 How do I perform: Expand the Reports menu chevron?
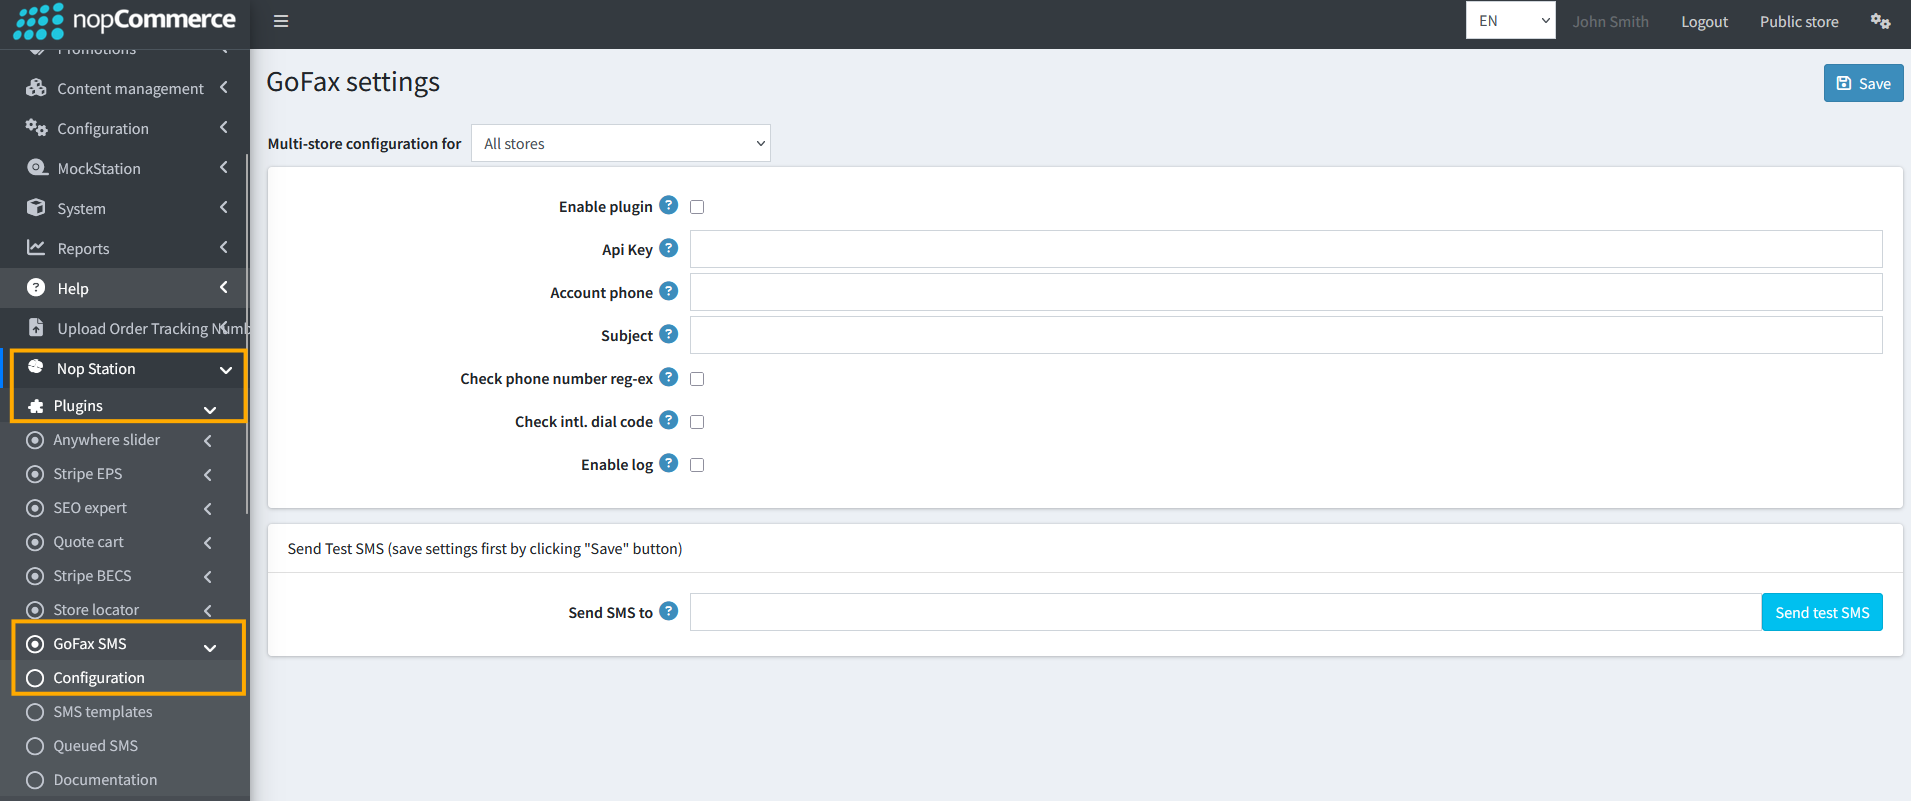pyautogui.click(x=224, y=248)
